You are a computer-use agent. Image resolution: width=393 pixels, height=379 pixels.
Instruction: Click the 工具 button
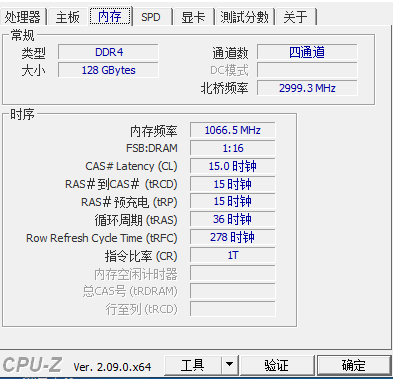coord(193,365)
